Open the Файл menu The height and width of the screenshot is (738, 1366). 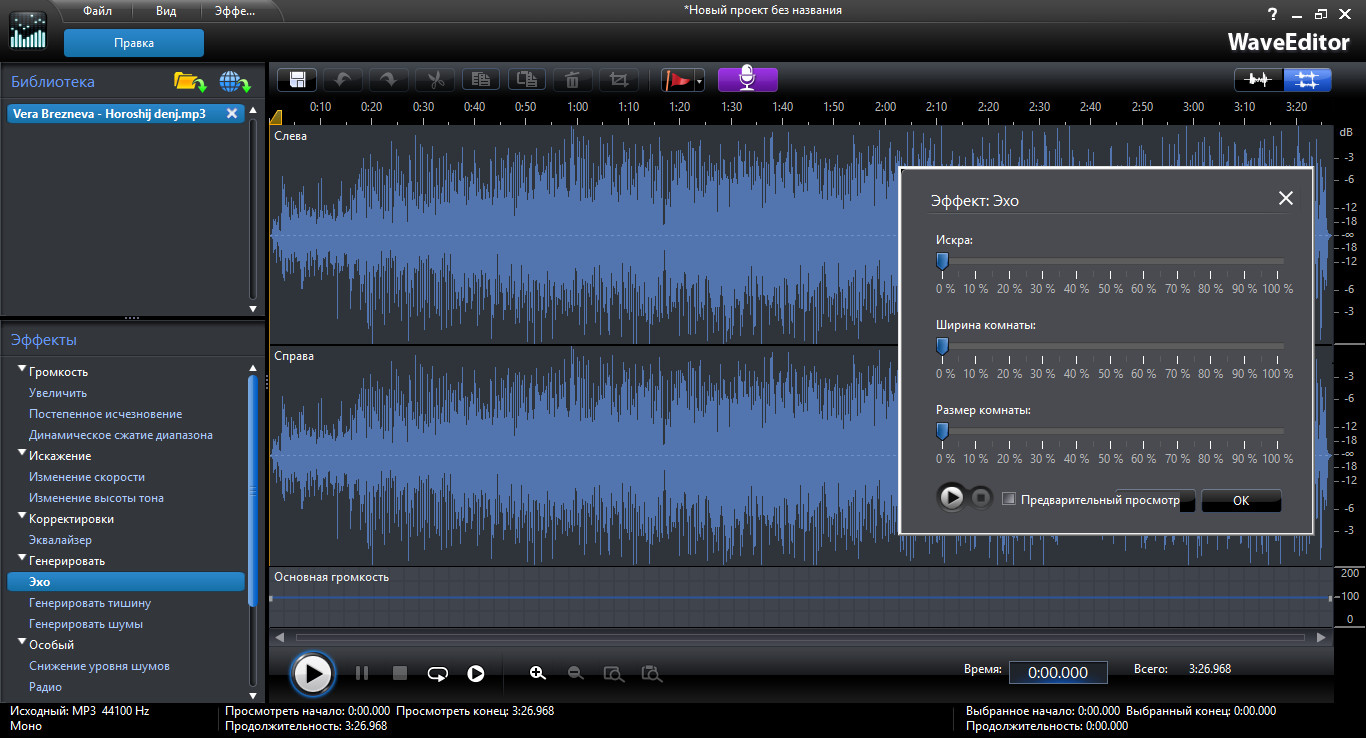click(x=96, y=11)
